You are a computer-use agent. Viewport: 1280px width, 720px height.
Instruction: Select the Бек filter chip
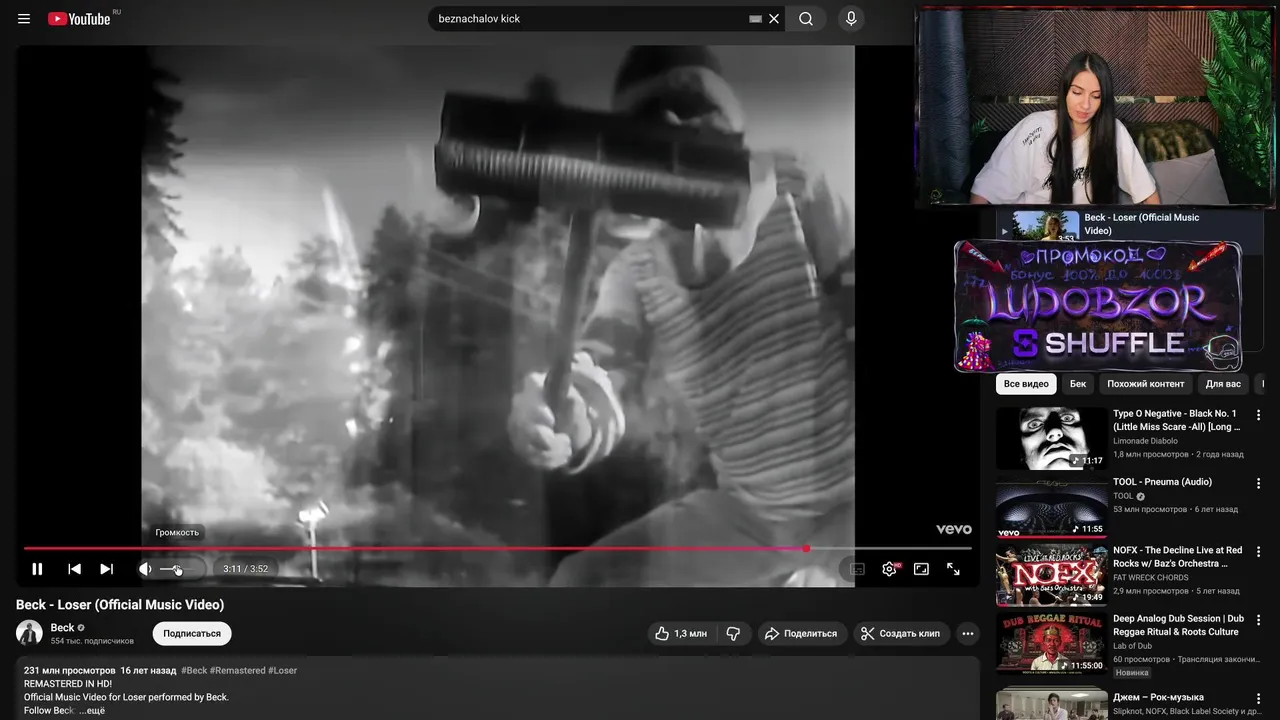(1078, 384)
